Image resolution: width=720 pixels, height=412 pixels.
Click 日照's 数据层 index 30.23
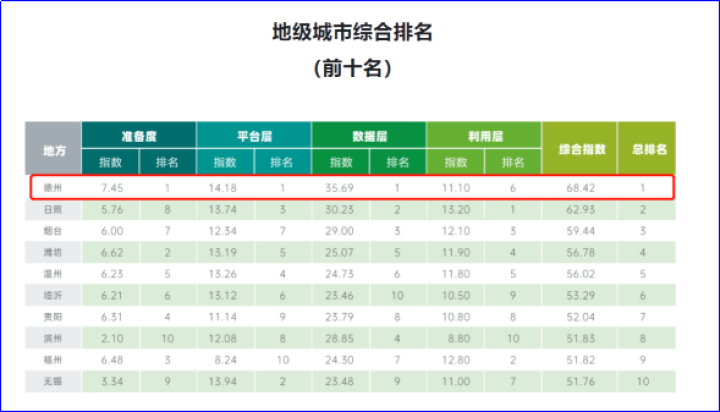[x=339, y=209]
